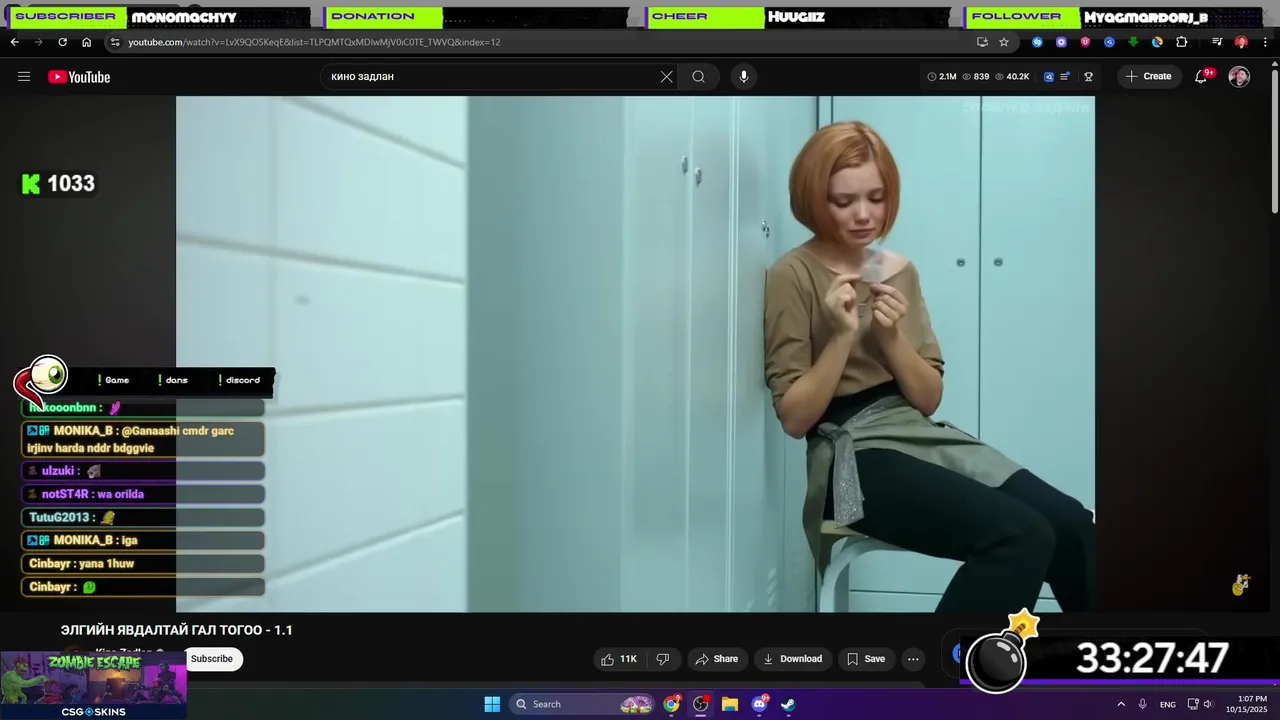Open the Chrome three-dot menu

point(1265,42)
